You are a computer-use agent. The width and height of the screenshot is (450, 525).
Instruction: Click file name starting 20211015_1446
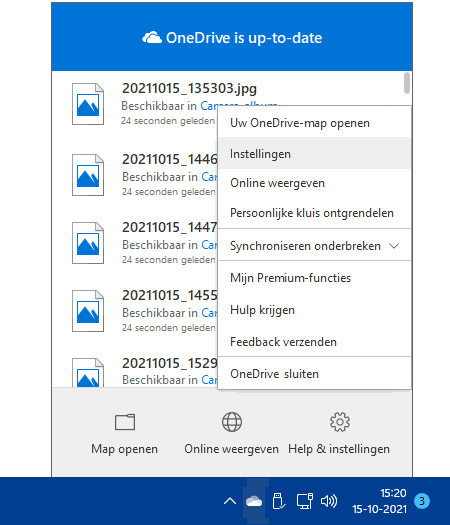point(170,159)
